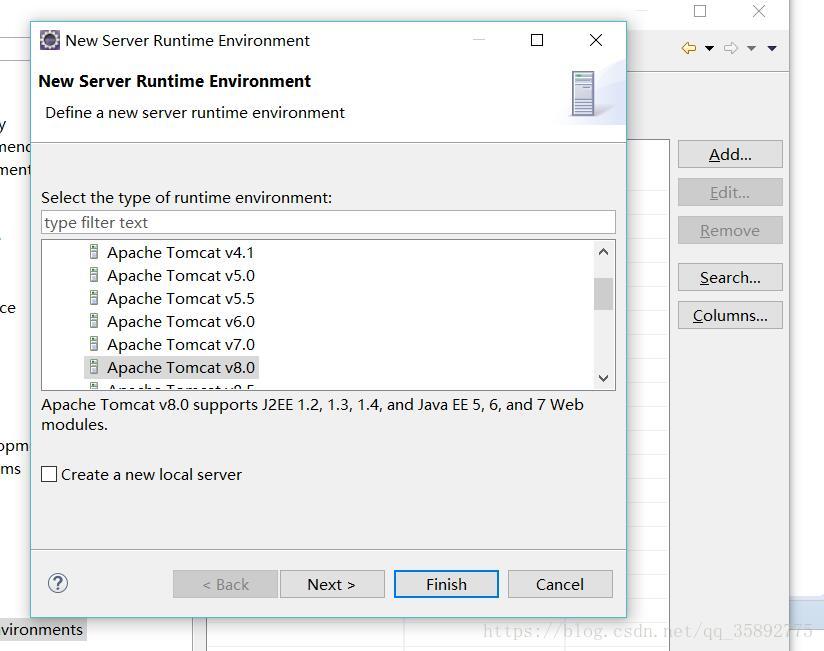Open dialog help question mark icon
The height and width of the screenshot is (651, 824).
[x=58, y=583]
